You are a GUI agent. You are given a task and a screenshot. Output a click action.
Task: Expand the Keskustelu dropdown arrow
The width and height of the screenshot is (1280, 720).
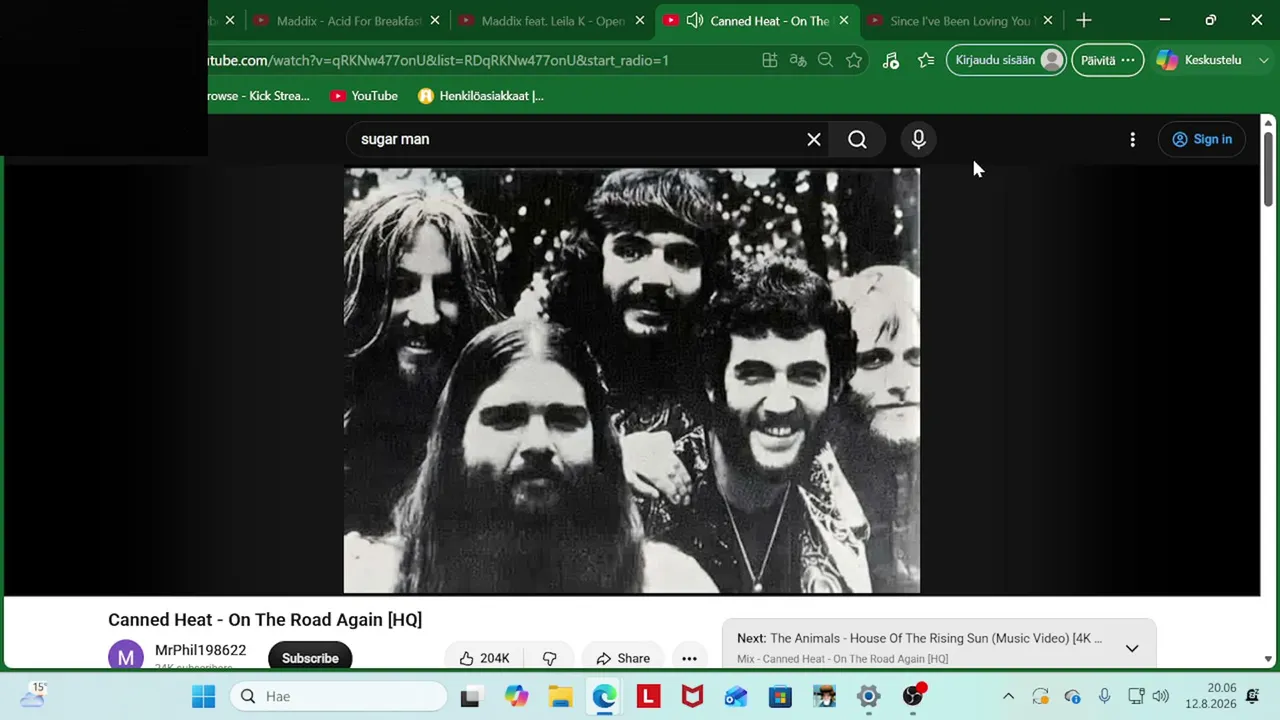(x=1263, y=61)
